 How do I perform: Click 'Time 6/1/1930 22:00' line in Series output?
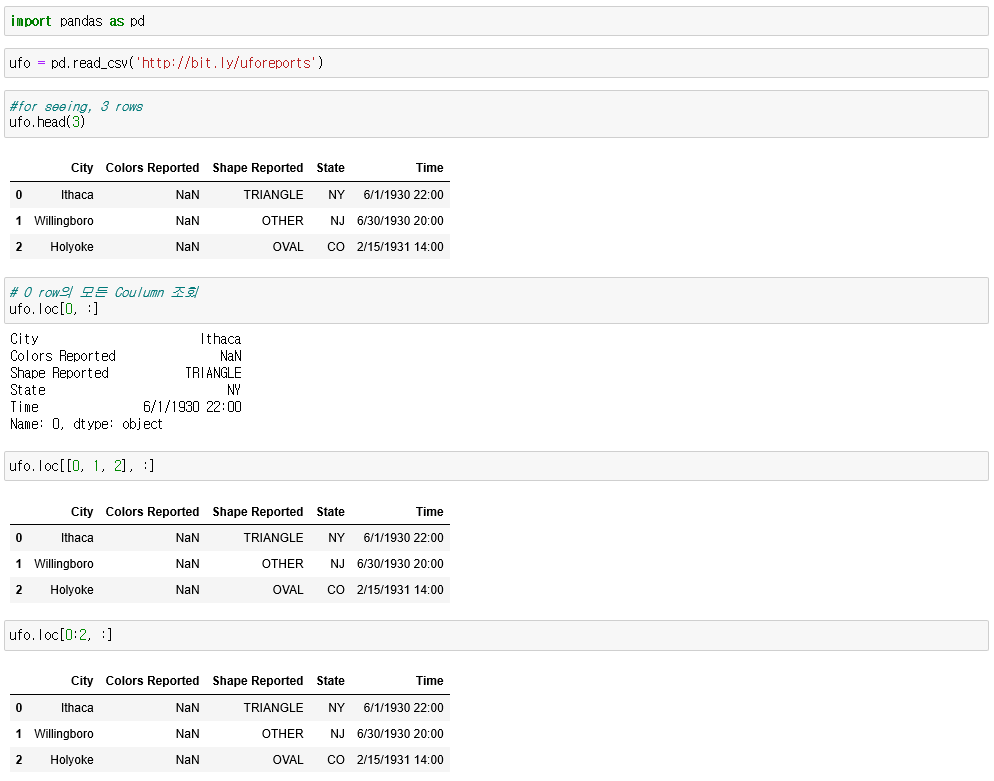coord(126,407)
